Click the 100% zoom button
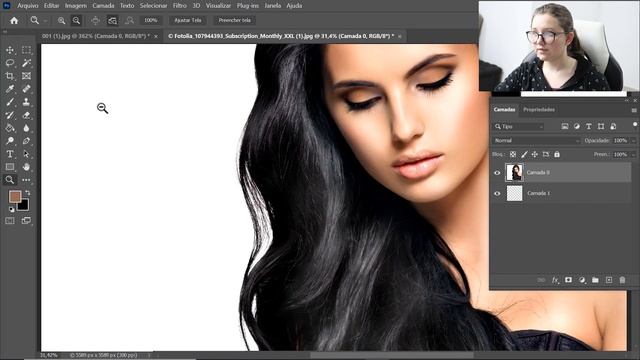Image resolution: width=640 pixels, height=360 pixels. pos(151,20)
